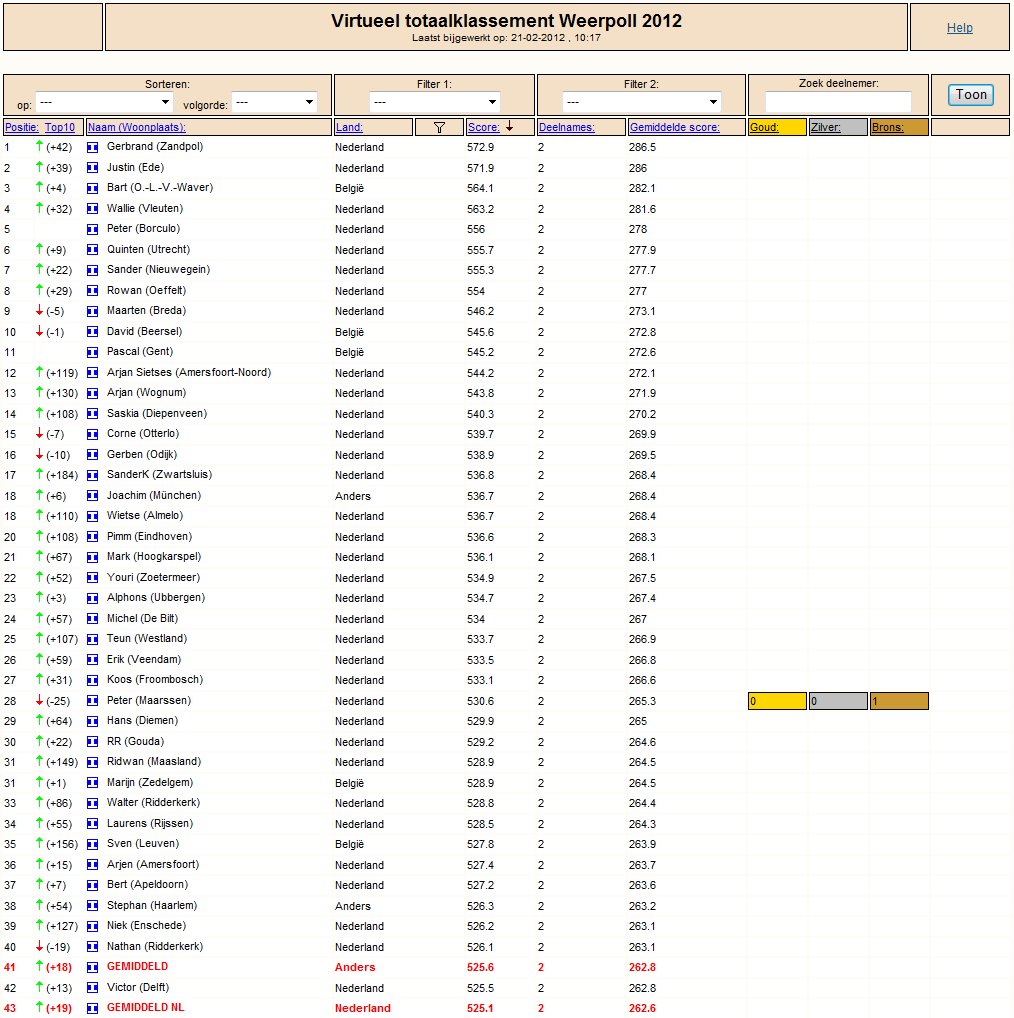Click the name 'Hans (Diemen)'

tap(142, 721)
